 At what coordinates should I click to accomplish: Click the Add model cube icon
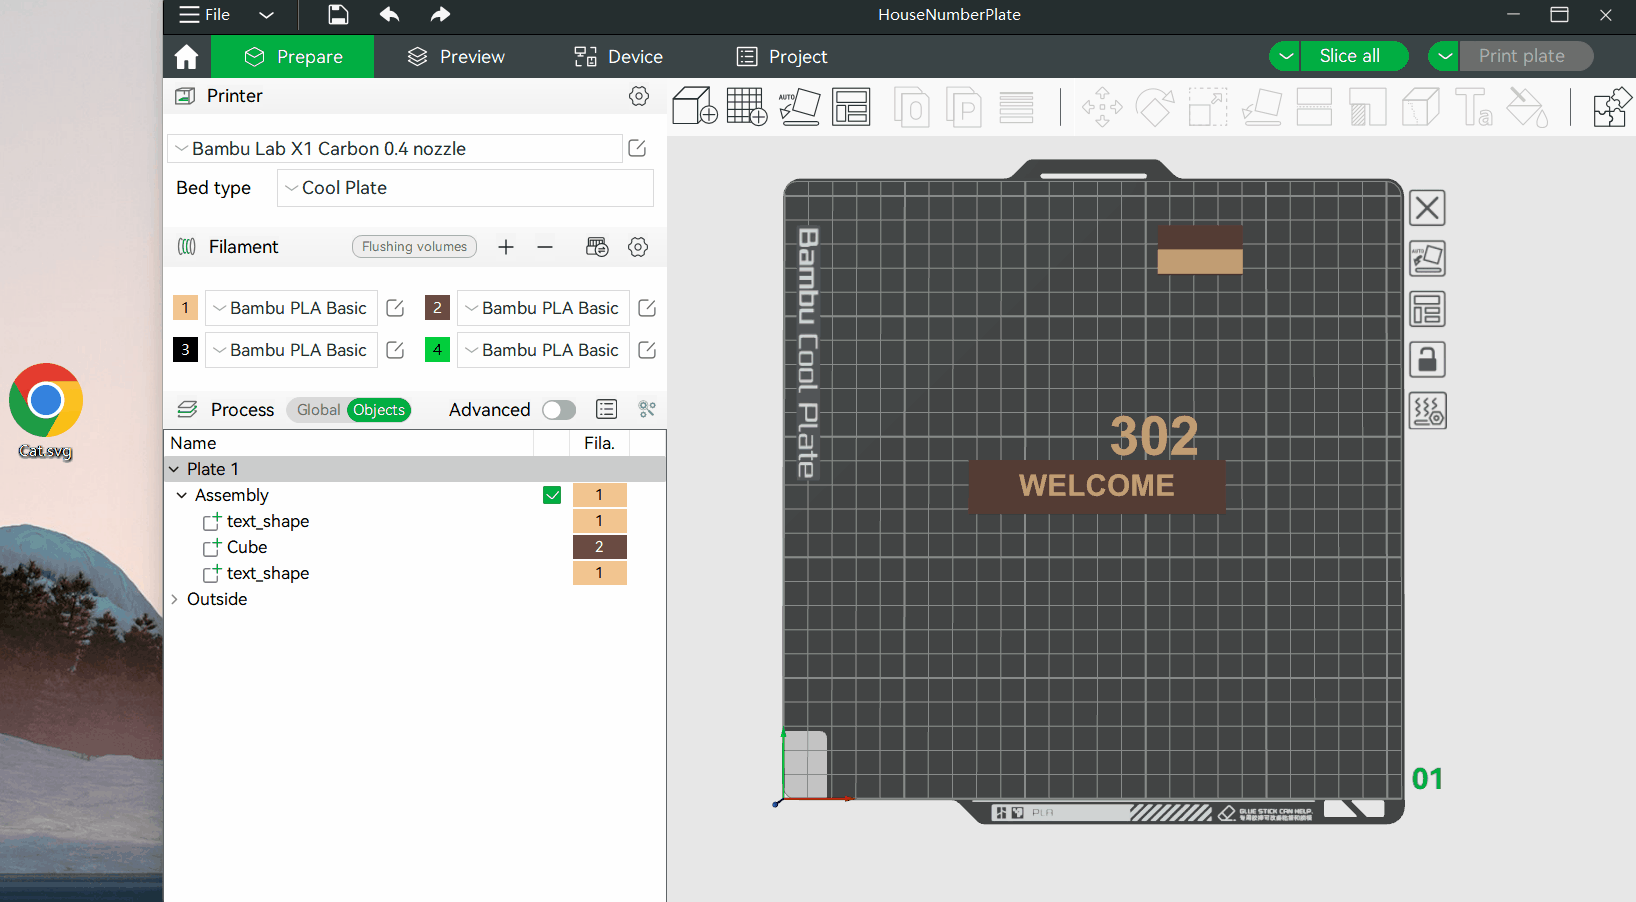(695, 106)
